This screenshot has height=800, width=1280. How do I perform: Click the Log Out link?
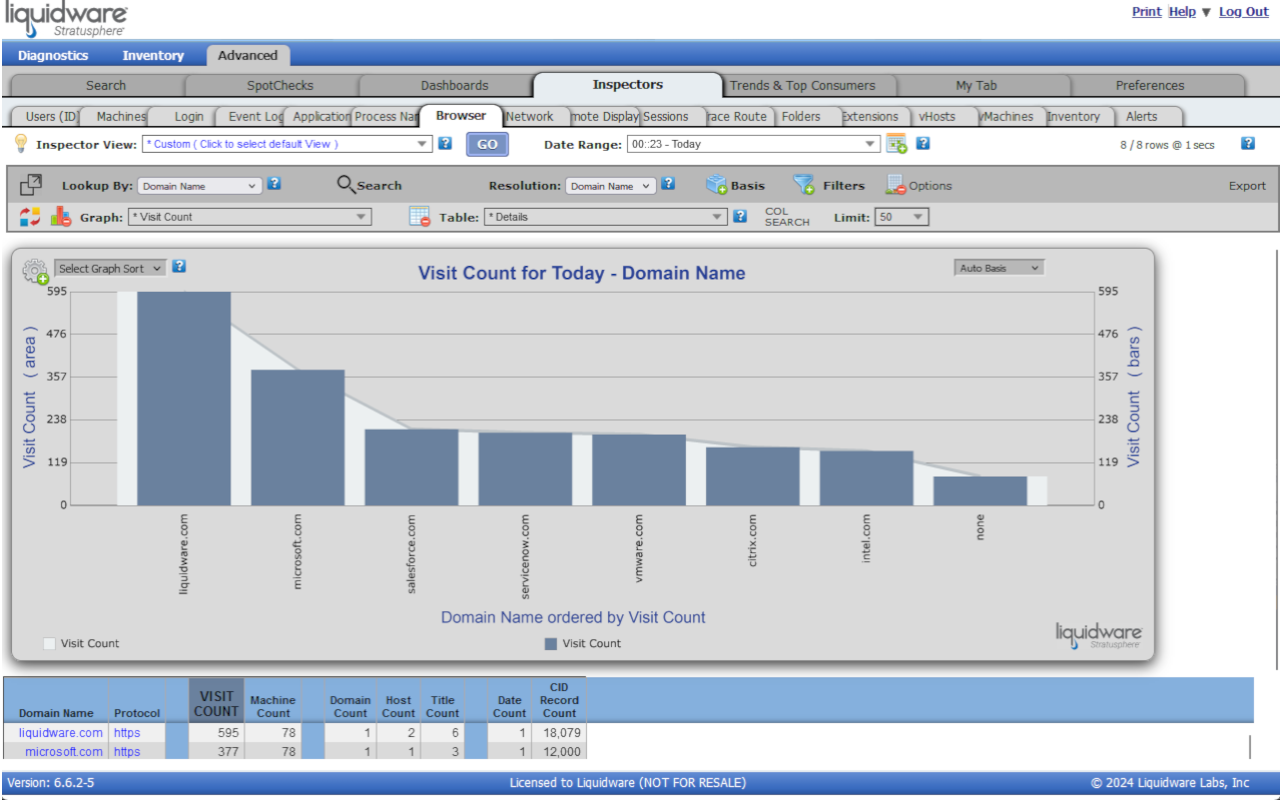(x=1243, y=12)
